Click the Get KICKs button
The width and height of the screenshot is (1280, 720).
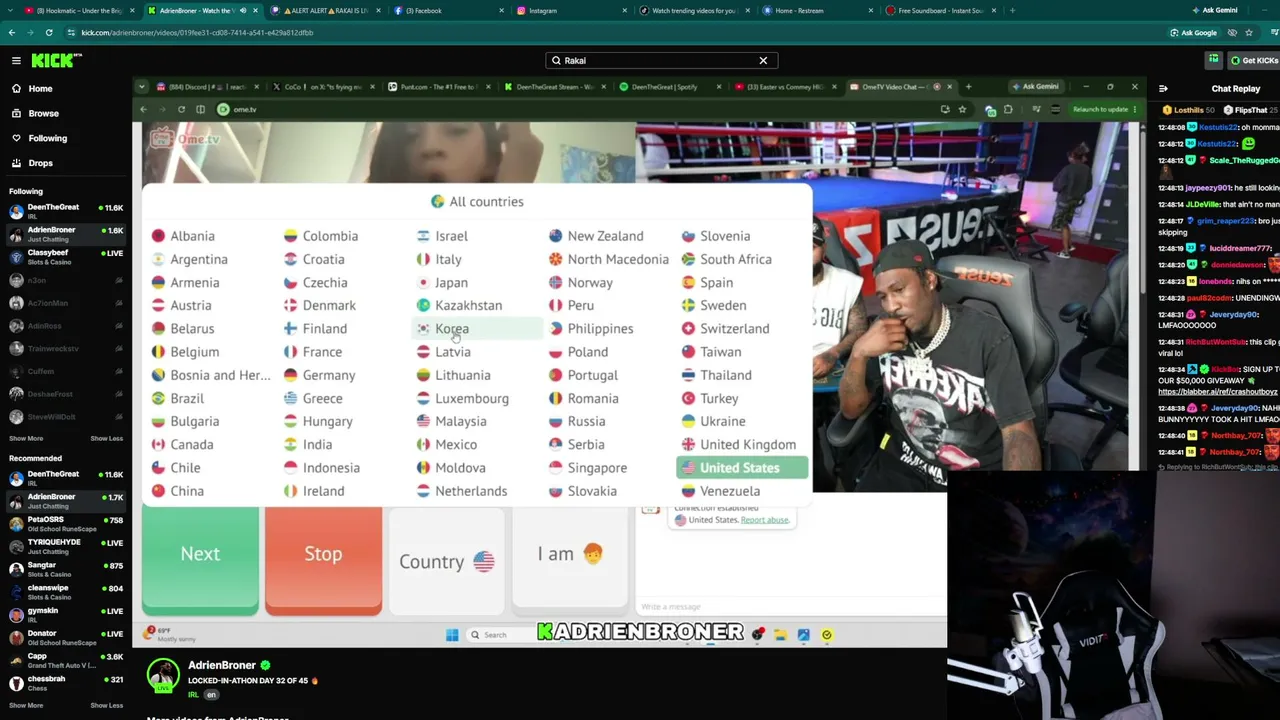[x=1254, y=61]
